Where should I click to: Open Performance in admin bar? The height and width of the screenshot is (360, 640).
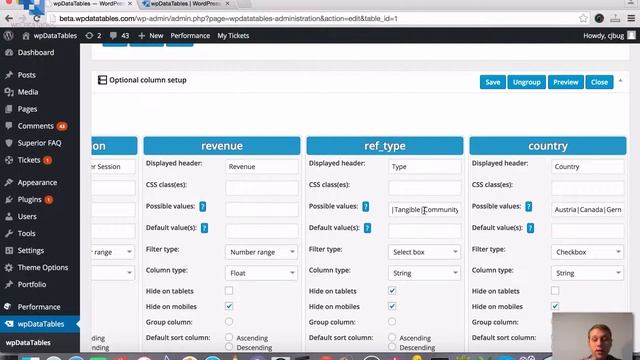point(190,36)
